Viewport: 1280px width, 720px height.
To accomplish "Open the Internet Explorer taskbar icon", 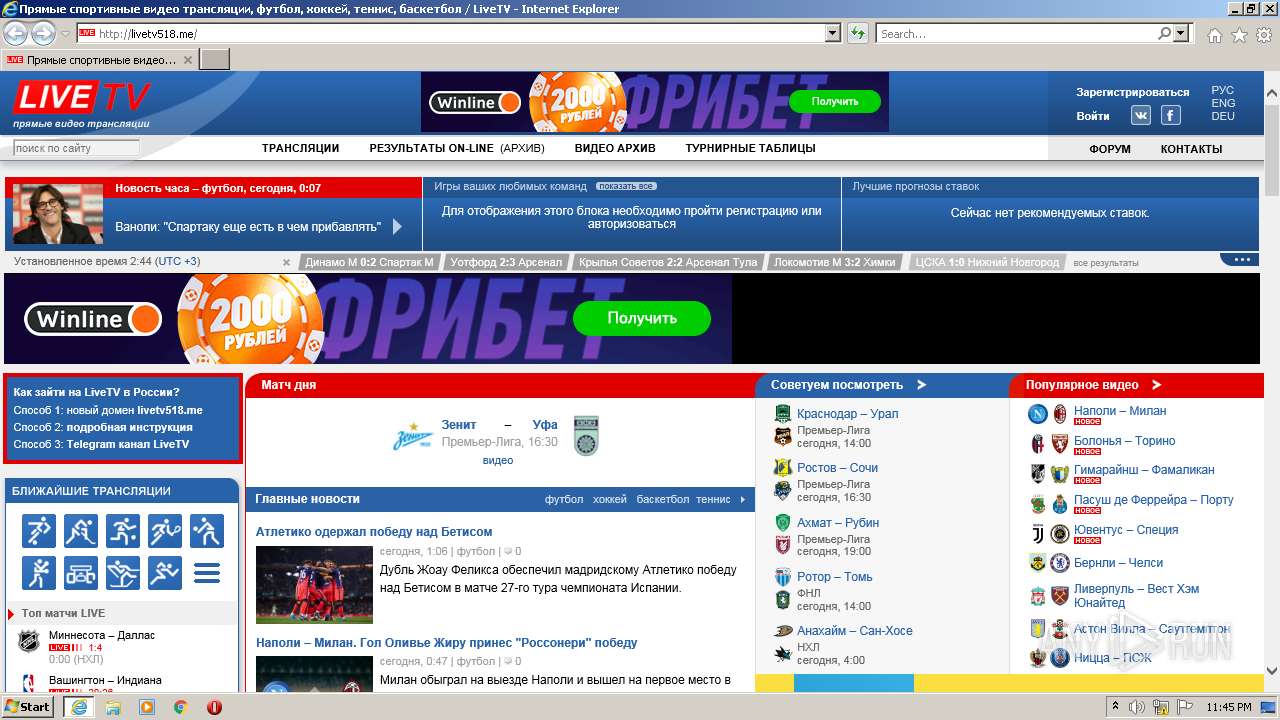I will 78,706.
